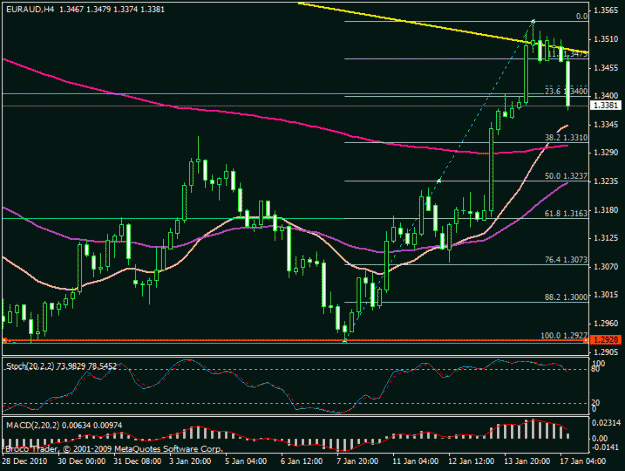Image resolution: width=625 pixels, height=471 pixels.
Task: Select the 38.2 1.3310 Fibonacci label
Action: pyautogui.click(x=566, y=137)
